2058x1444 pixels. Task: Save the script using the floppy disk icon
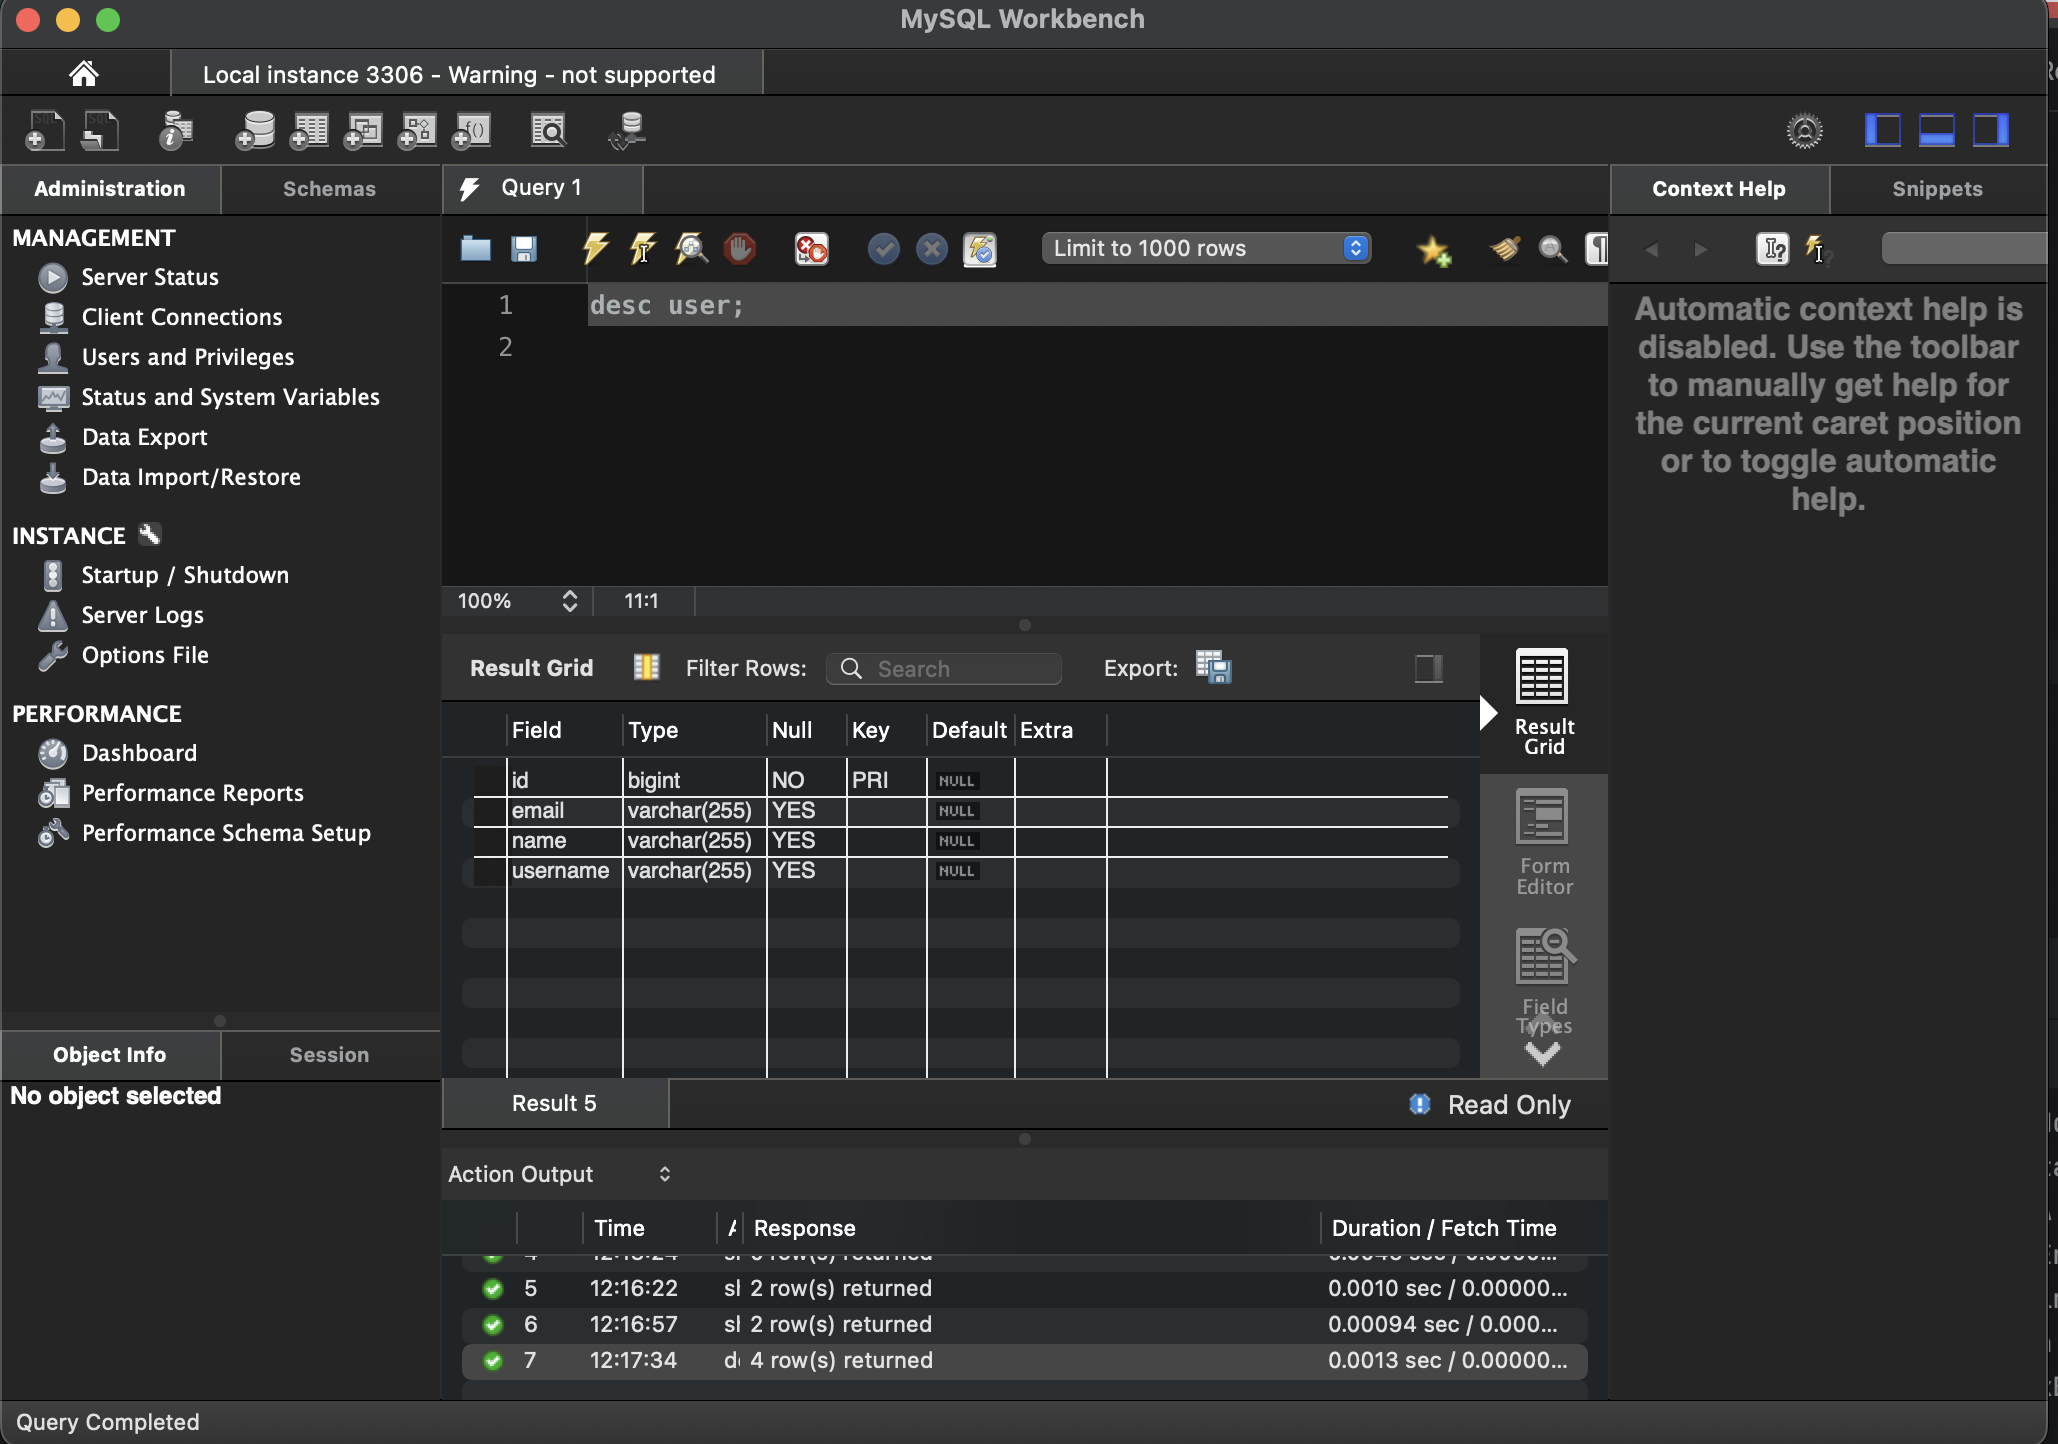[524, 248]
